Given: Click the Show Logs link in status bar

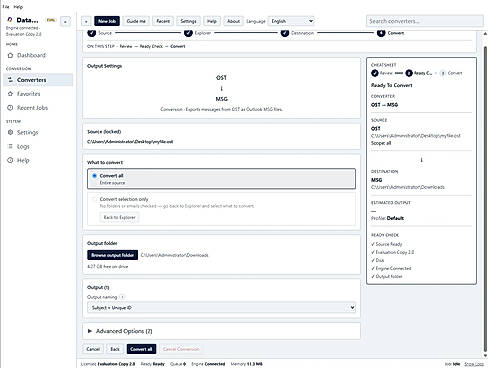Looking at the screenshot, I should tap(474, 364).
